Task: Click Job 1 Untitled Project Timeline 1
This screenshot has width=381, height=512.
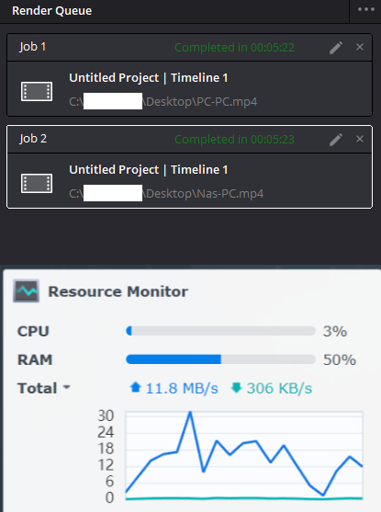Action: click(x=149, y=78)
